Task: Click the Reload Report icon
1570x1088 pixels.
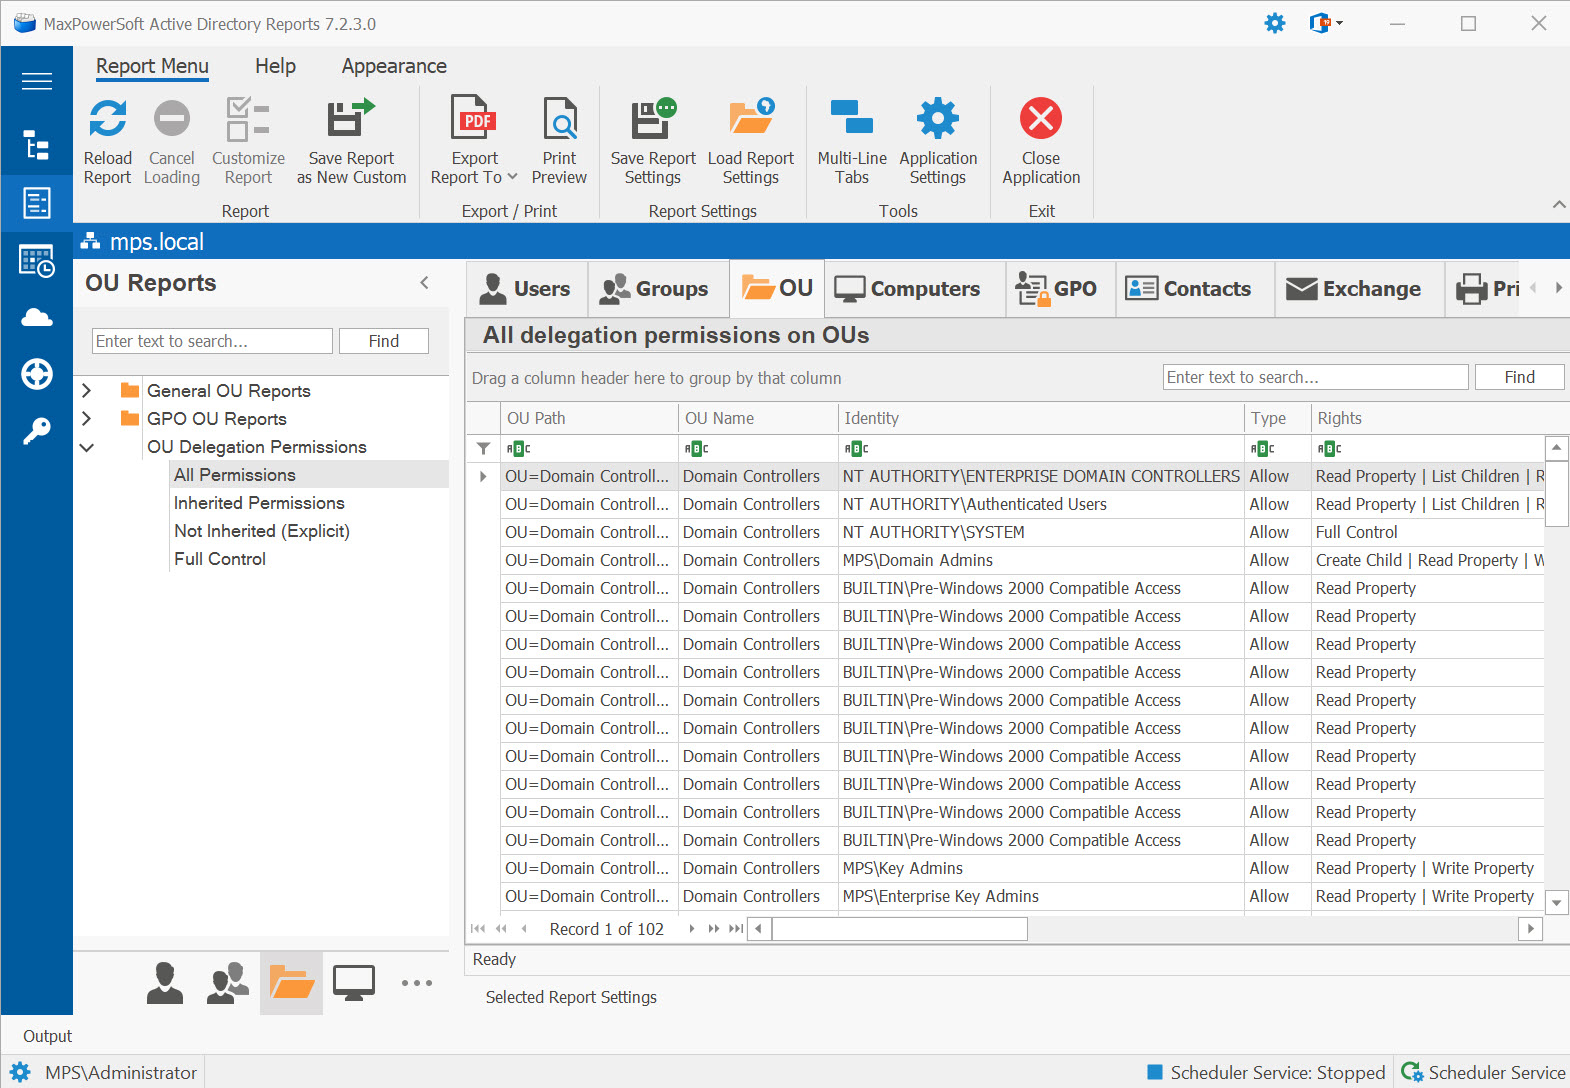Action: point(107,120)
